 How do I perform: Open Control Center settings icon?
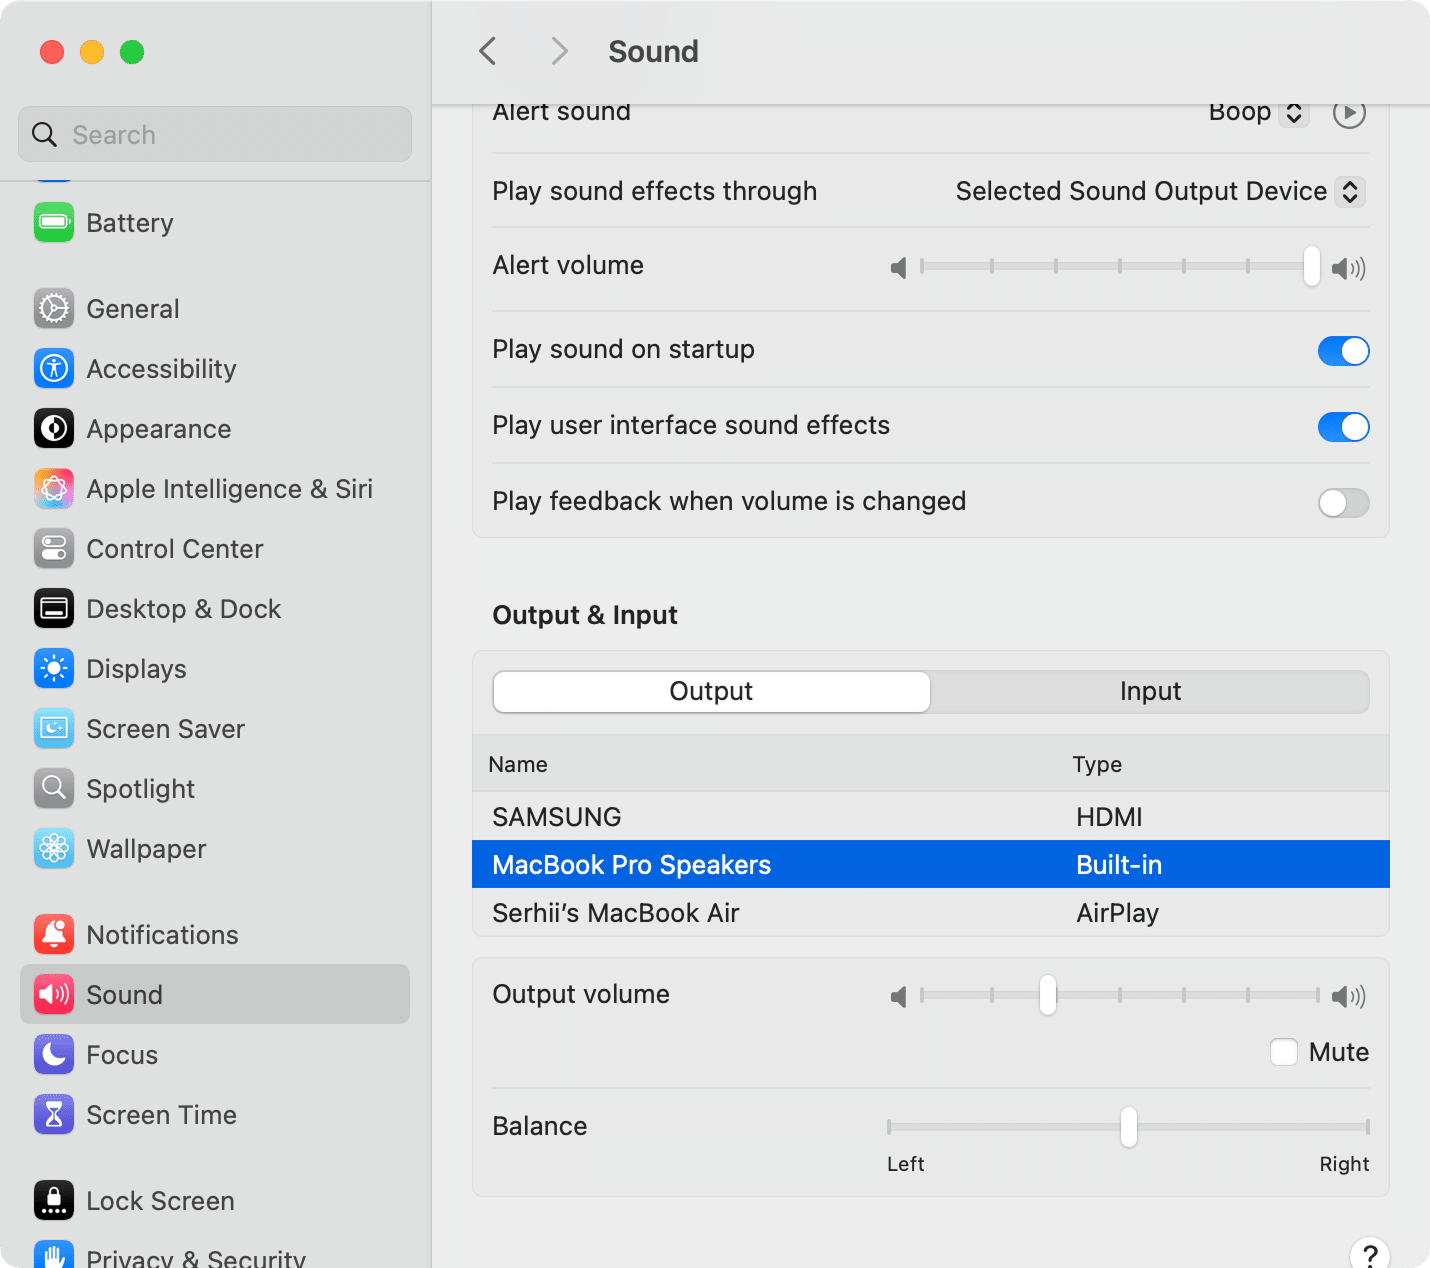coord(53,548)
